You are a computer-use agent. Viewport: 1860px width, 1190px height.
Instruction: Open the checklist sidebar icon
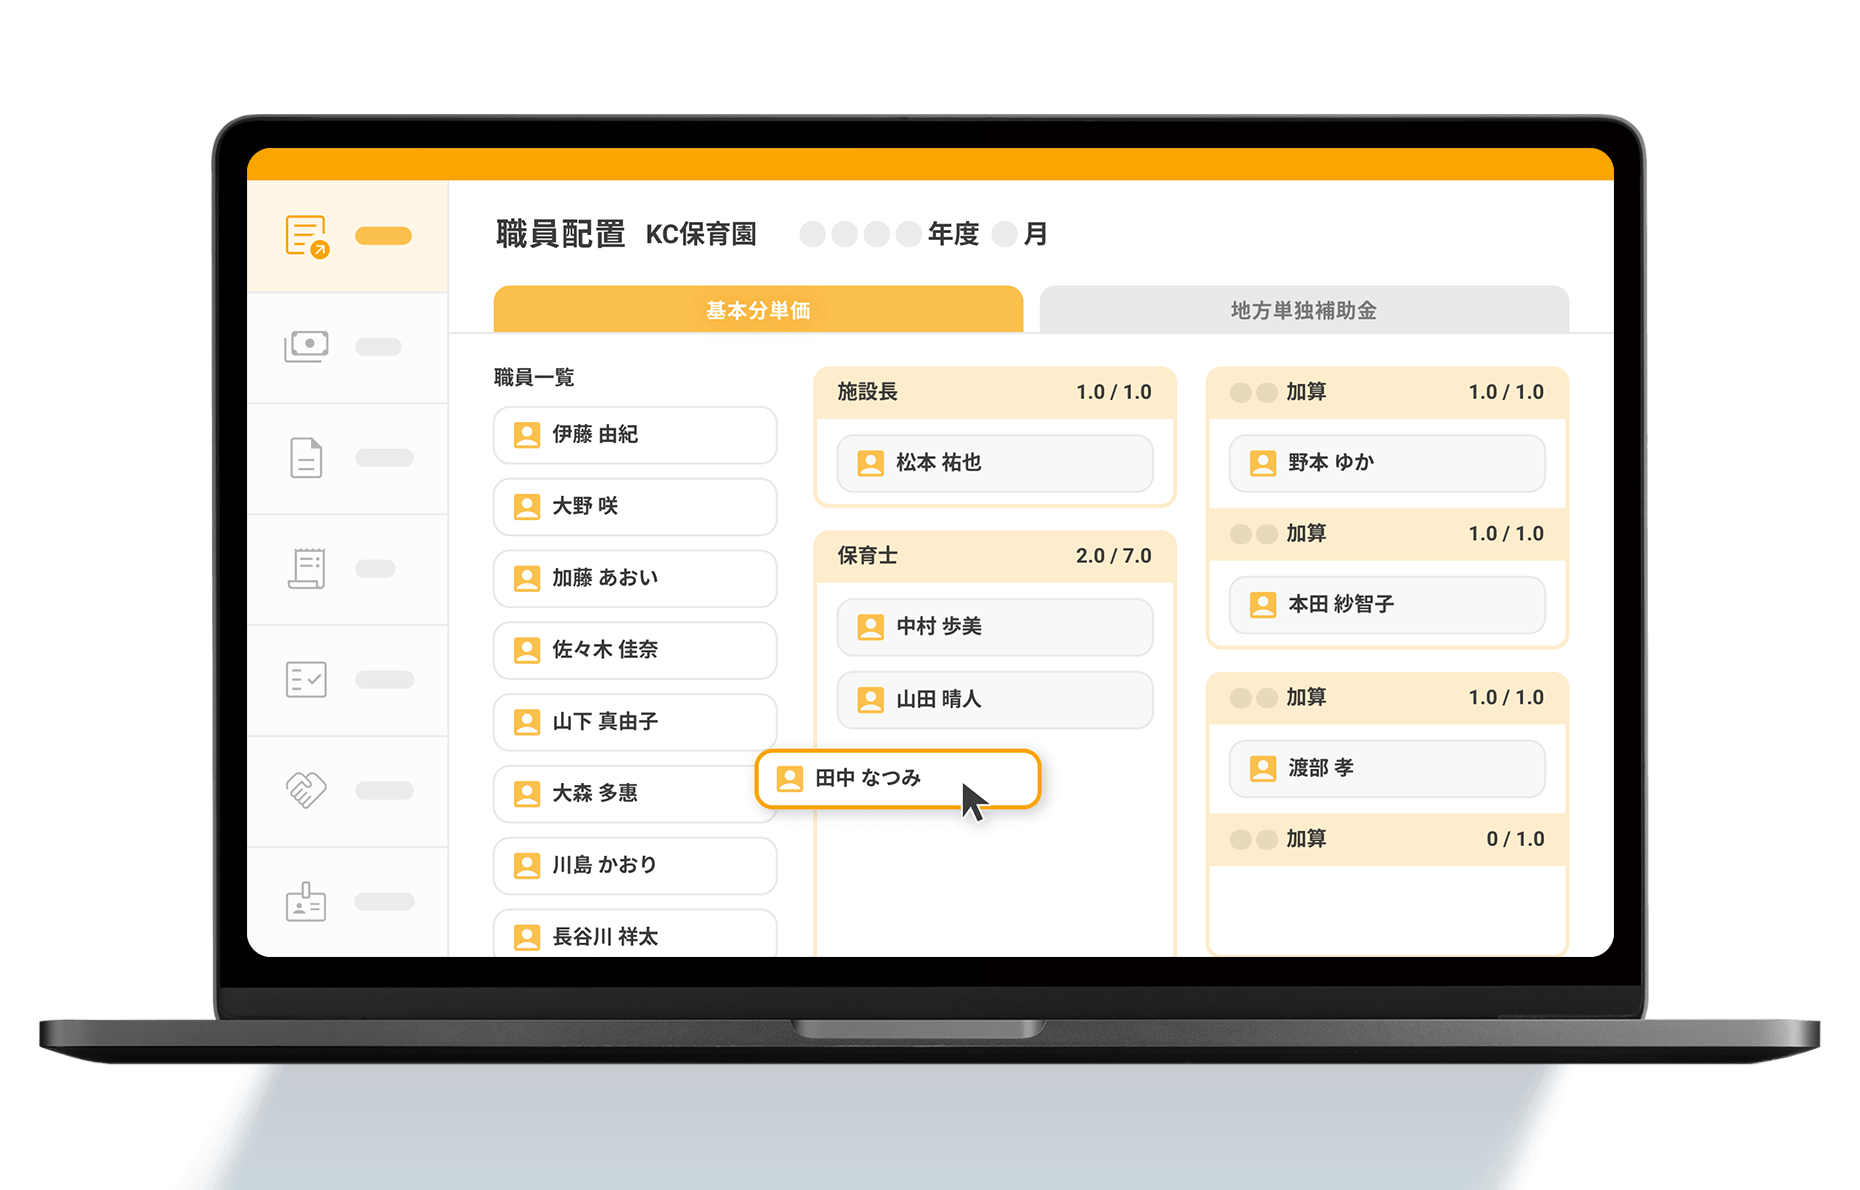[x=307, y=680]
